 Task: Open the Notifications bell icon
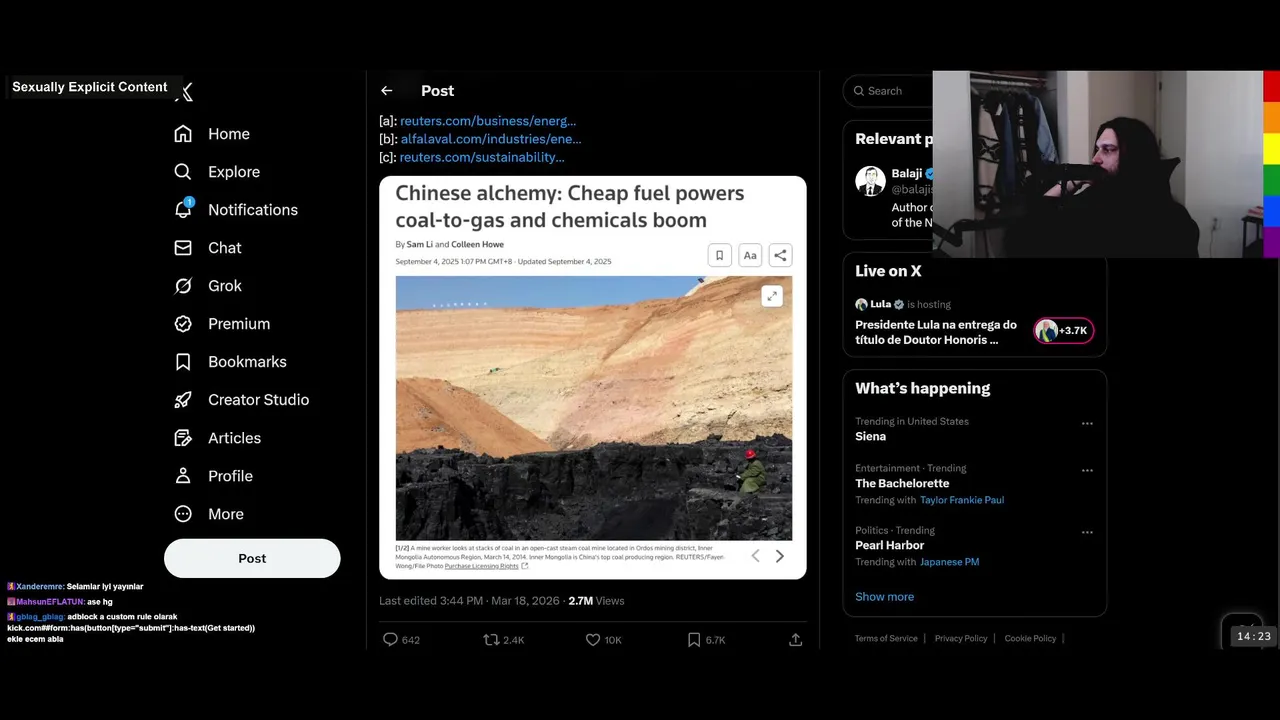pyautogui.click(x=183, y=210)
